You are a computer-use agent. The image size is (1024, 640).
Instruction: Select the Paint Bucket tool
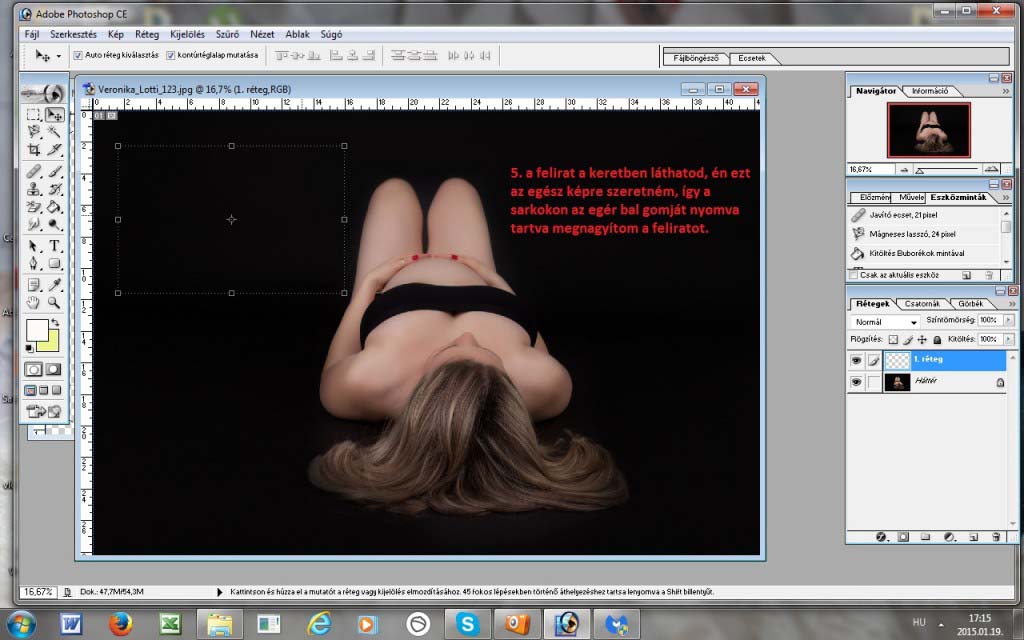coord(55,208)
